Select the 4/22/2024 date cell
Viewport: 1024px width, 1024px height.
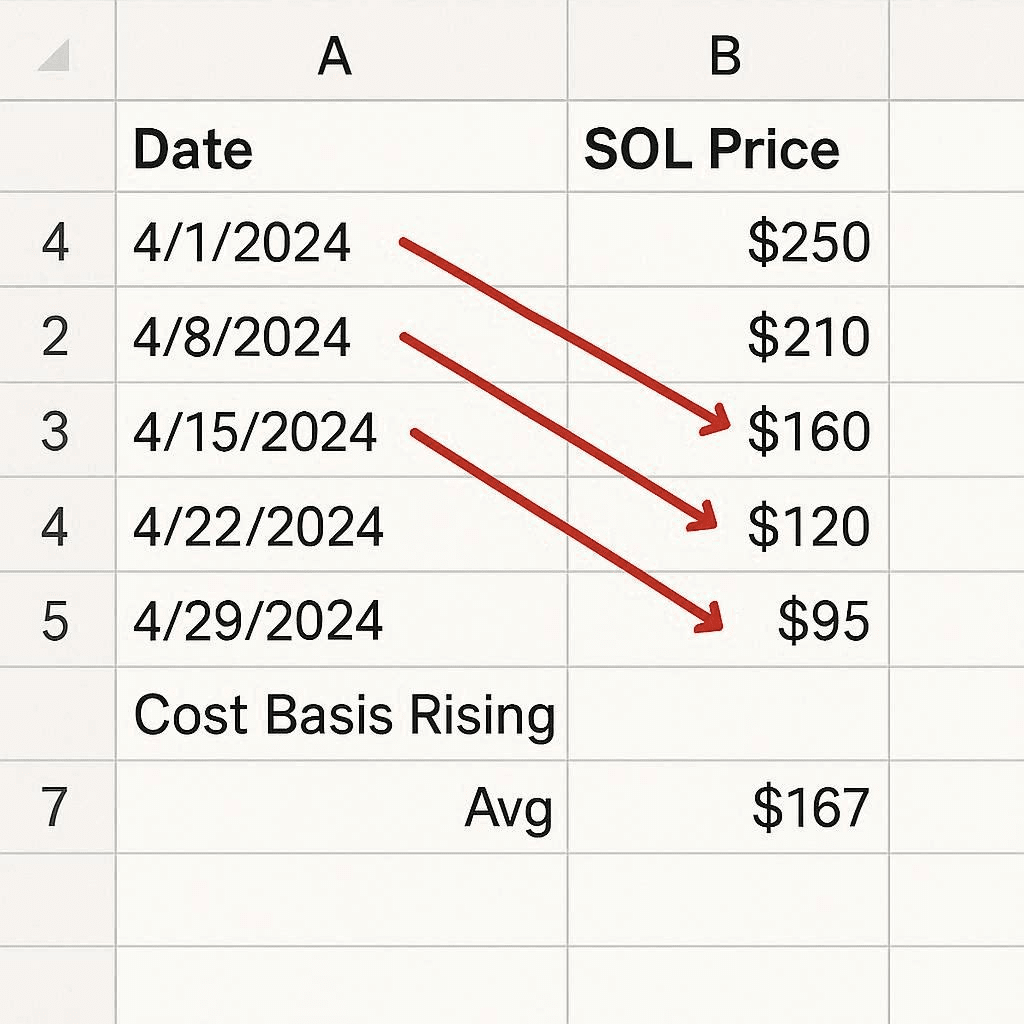tap(258, 526)
